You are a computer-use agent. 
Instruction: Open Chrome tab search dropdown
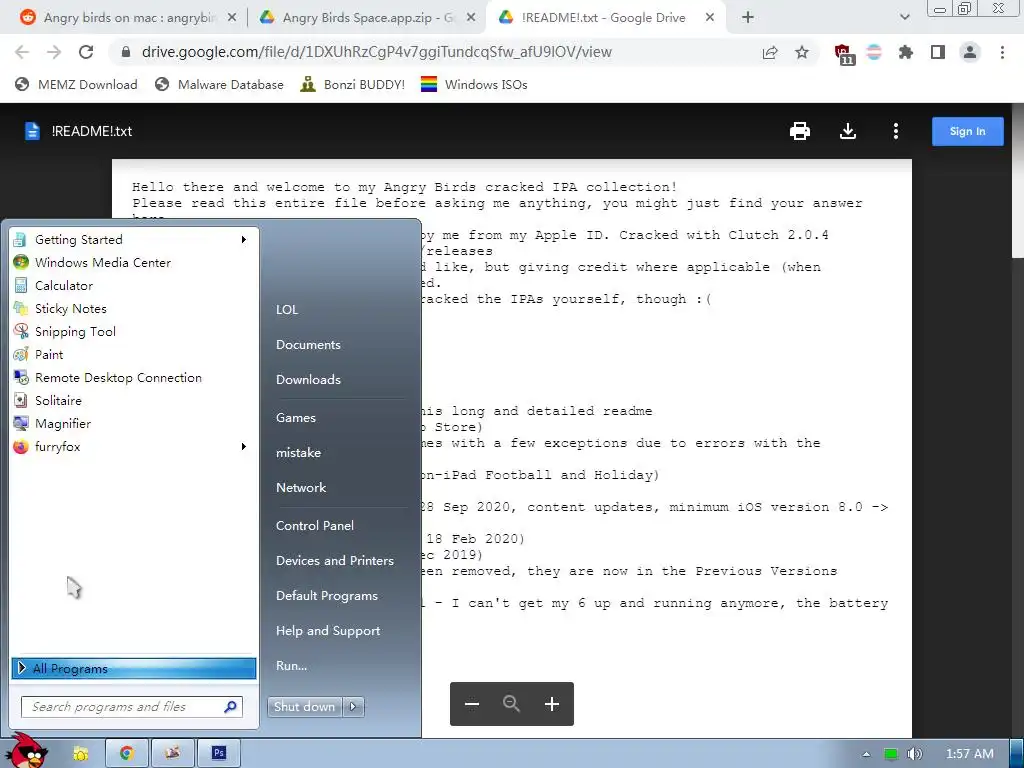[x=904, y=18]
